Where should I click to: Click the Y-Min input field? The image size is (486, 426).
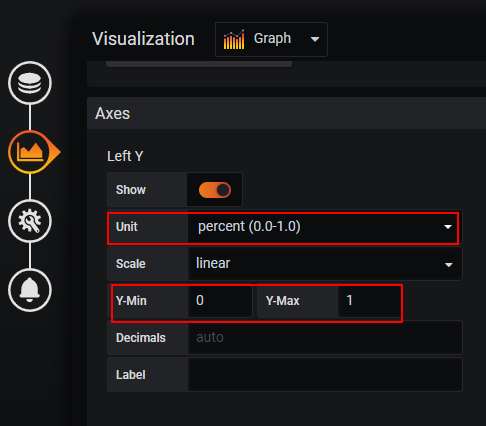tap(220, 301)
